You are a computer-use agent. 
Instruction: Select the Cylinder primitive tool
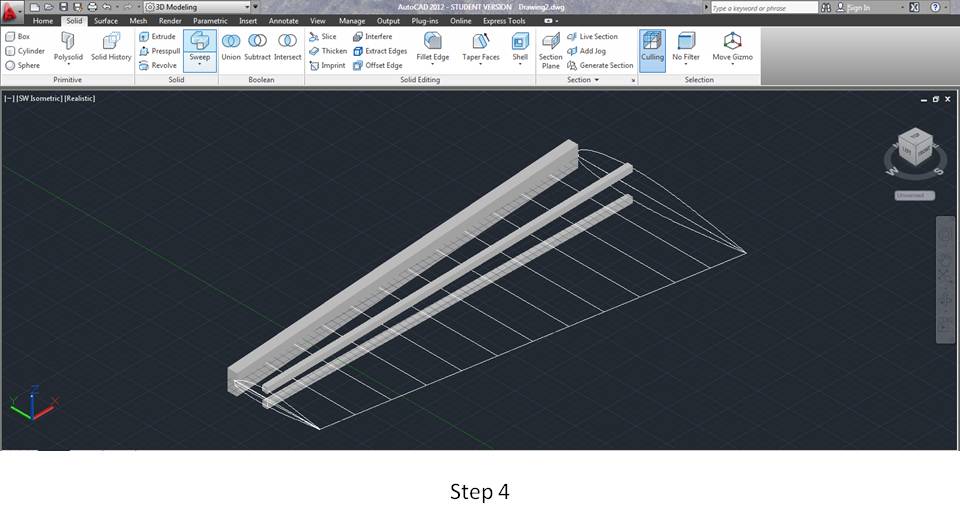pyautogui.click(x=25, y=51)
